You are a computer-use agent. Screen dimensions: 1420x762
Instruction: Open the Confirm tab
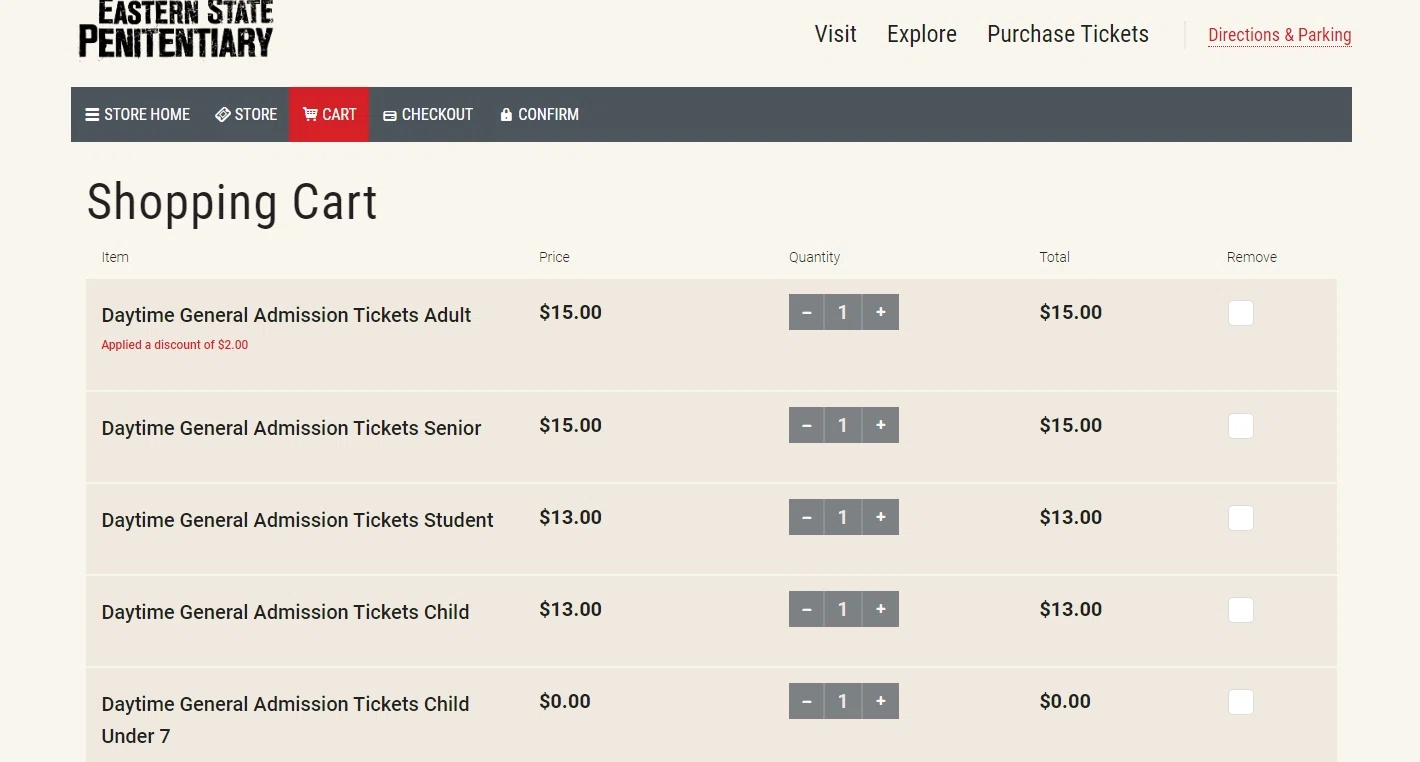tap(539, 114)
